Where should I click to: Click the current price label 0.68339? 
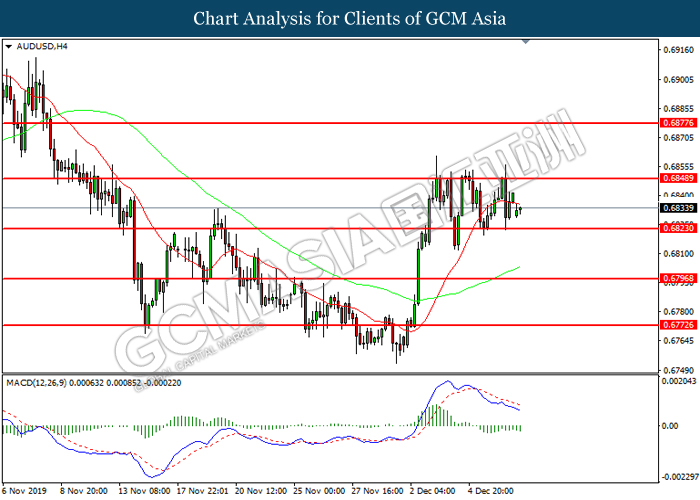click(679, 208)
